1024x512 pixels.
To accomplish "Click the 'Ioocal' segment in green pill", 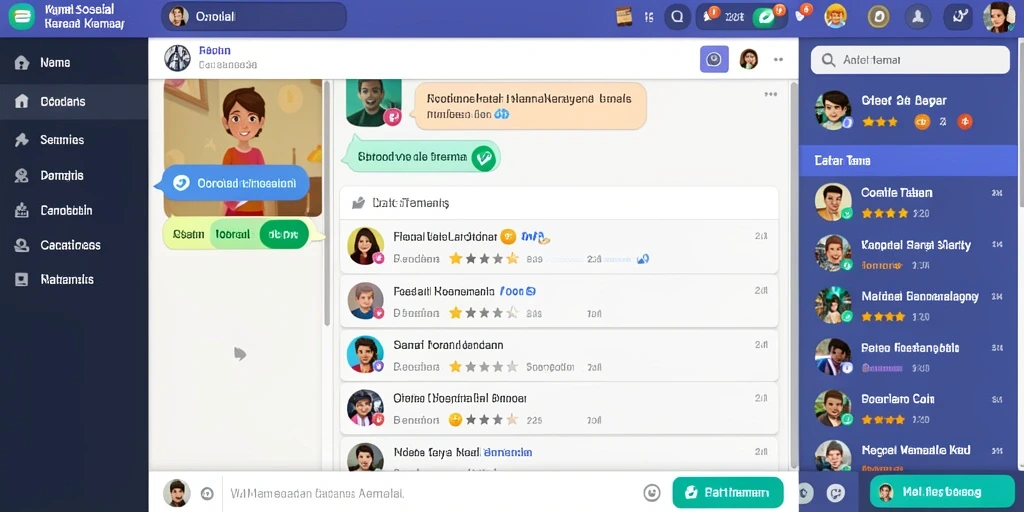I will tap(232, 234).
